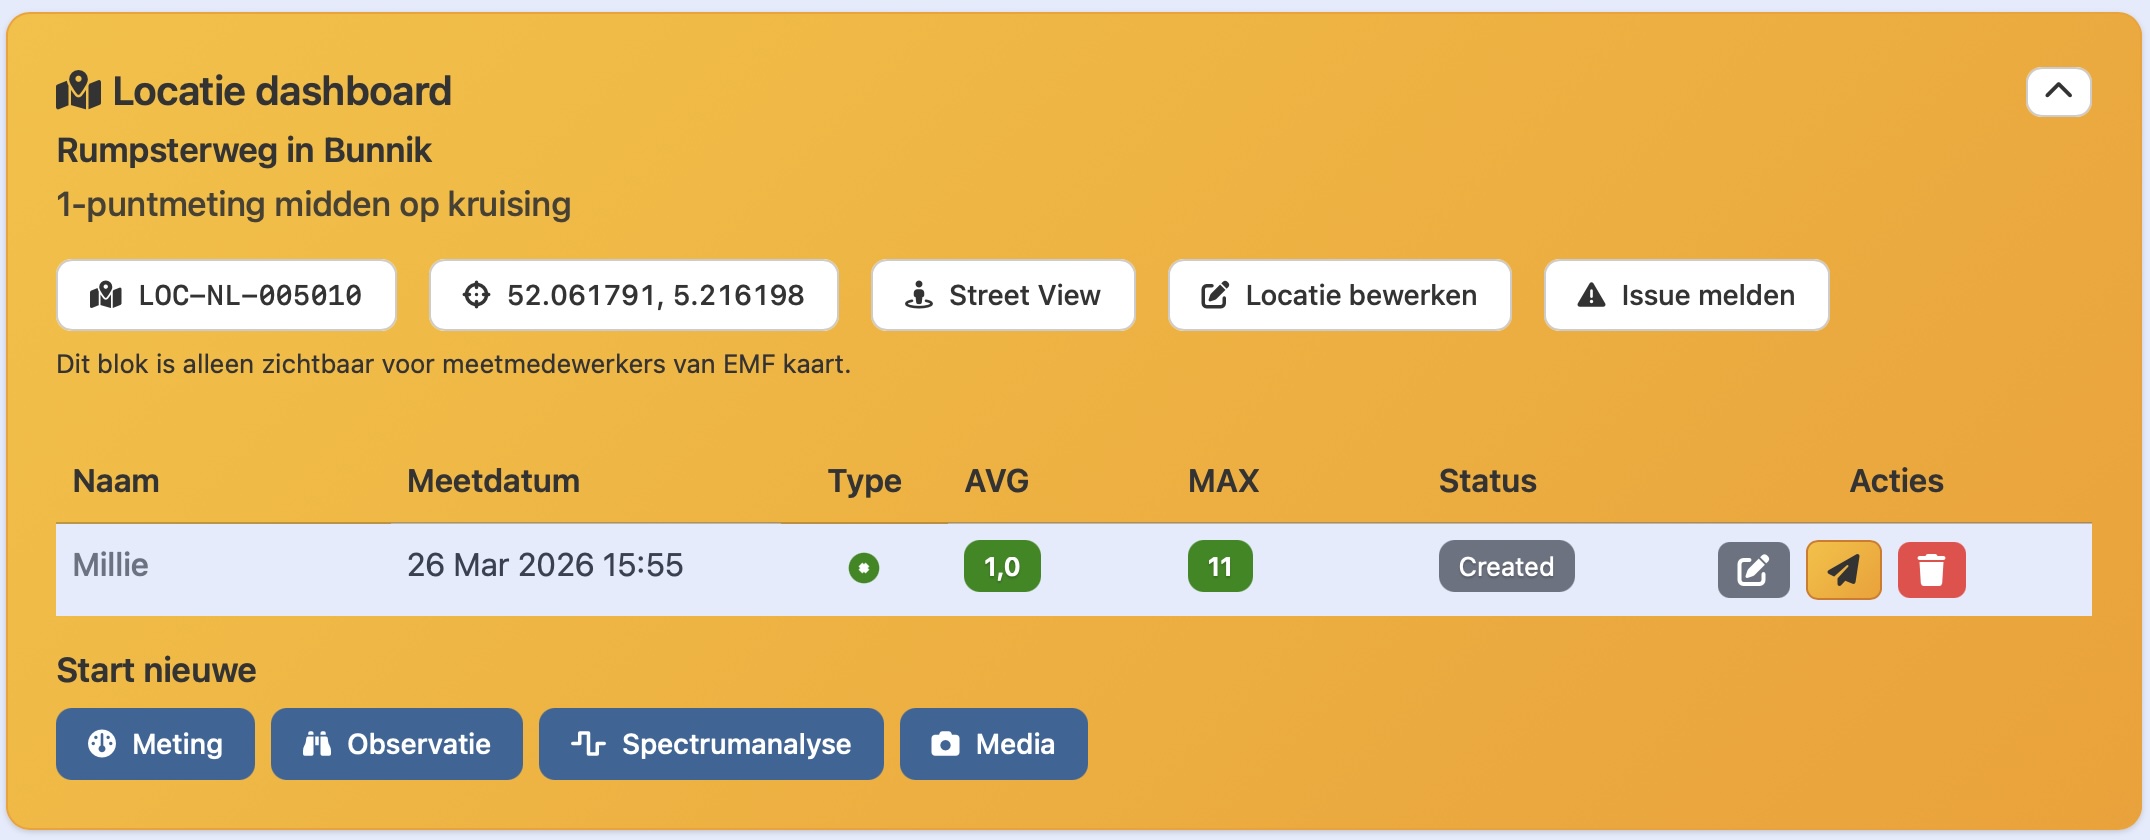Screen dimensions: 2150x840
Task: Report a problem via Issue melden
Action: (1686, 295)
